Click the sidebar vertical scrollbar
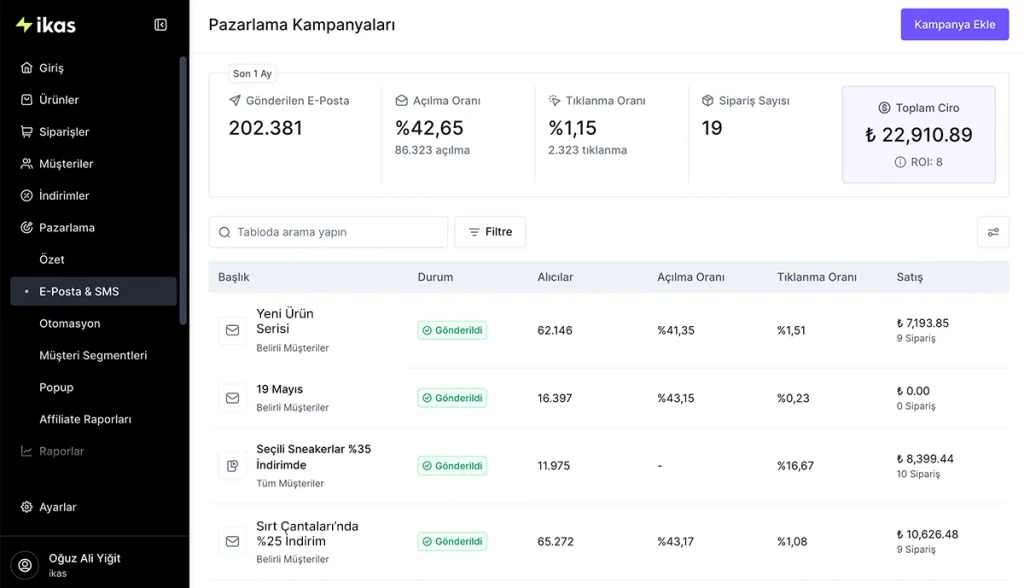1024x588 pixels. (x=182, y=190)
